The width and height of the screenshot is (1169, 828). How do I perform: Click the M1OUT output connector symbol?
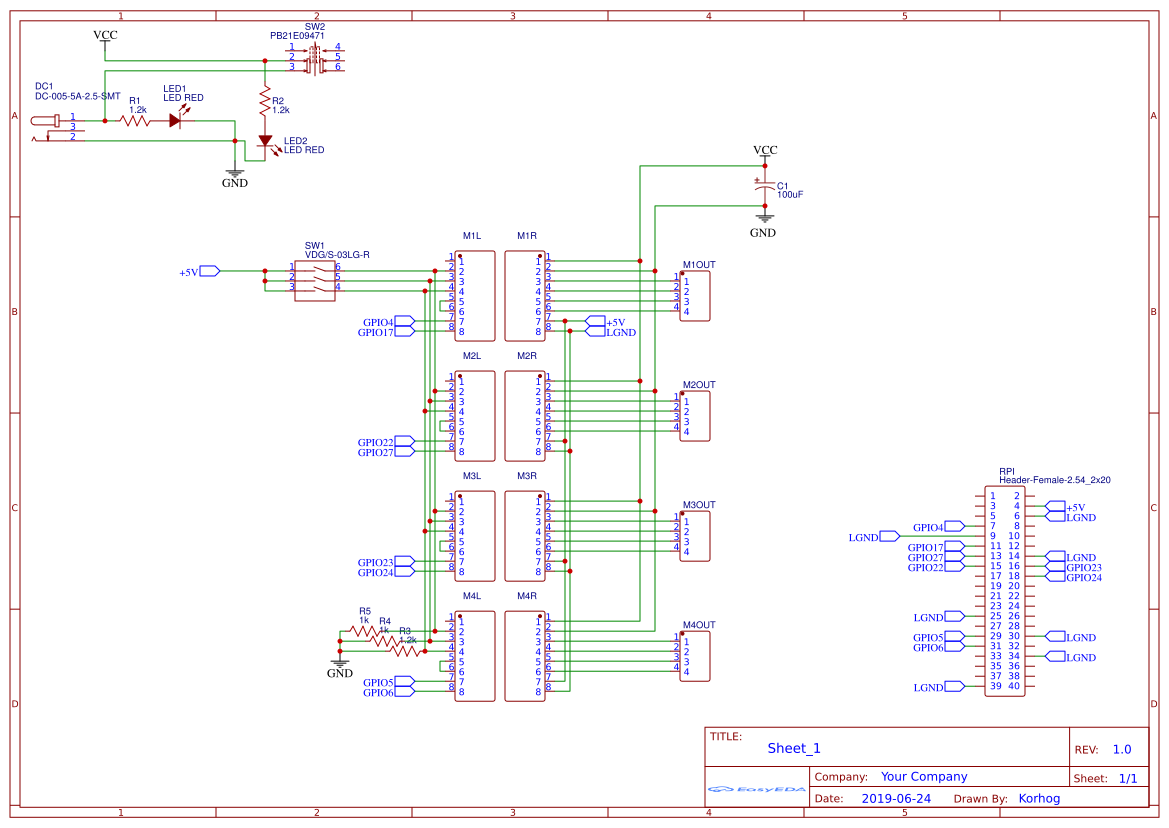click(x=695, y=295)
